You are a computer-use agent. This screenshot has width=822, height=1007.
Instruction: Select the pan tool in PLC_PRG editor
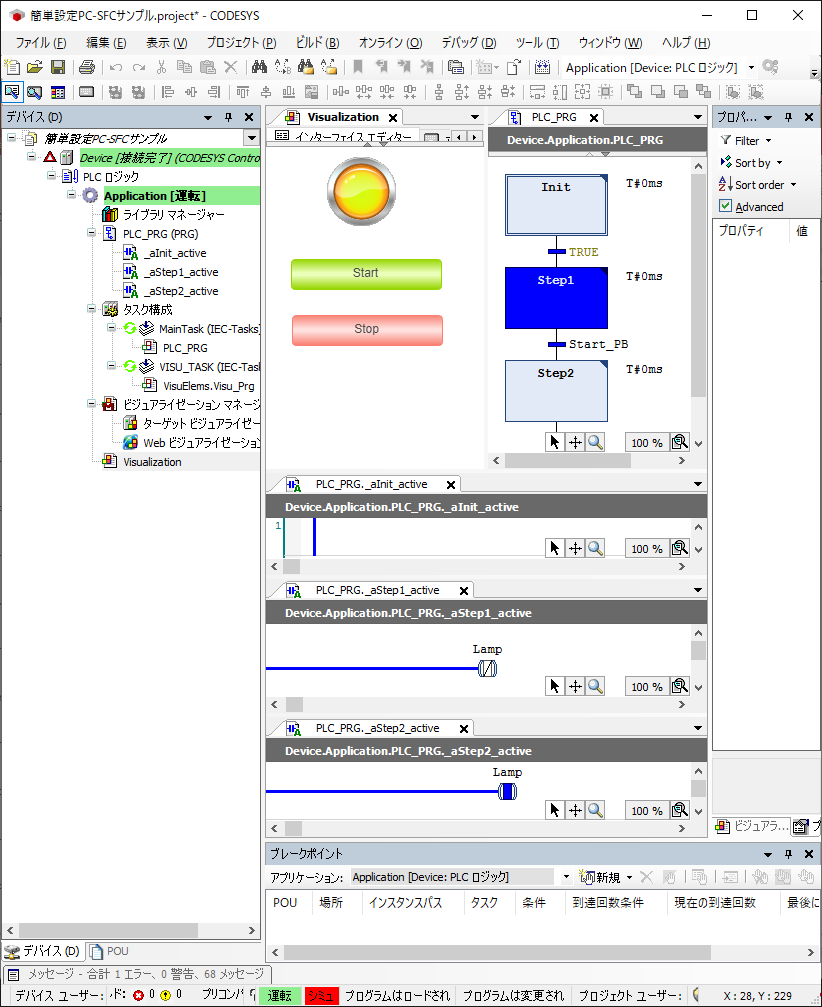point(575,442)
